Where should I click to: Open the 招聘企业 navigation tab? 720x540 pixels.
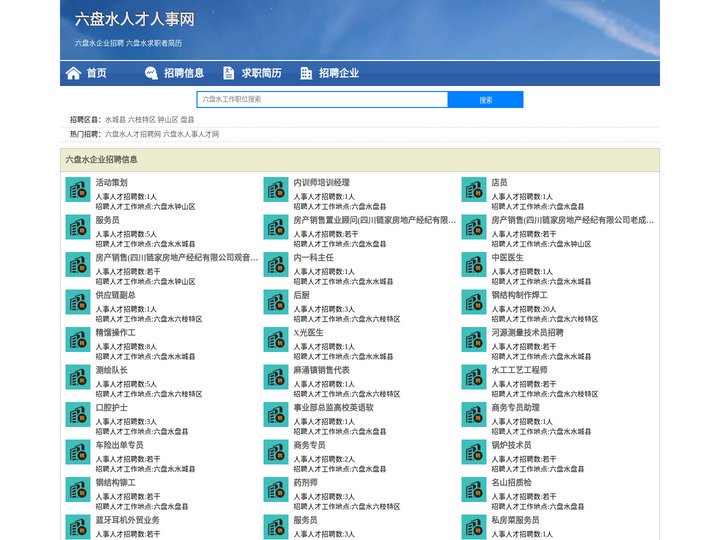[339, 73]
